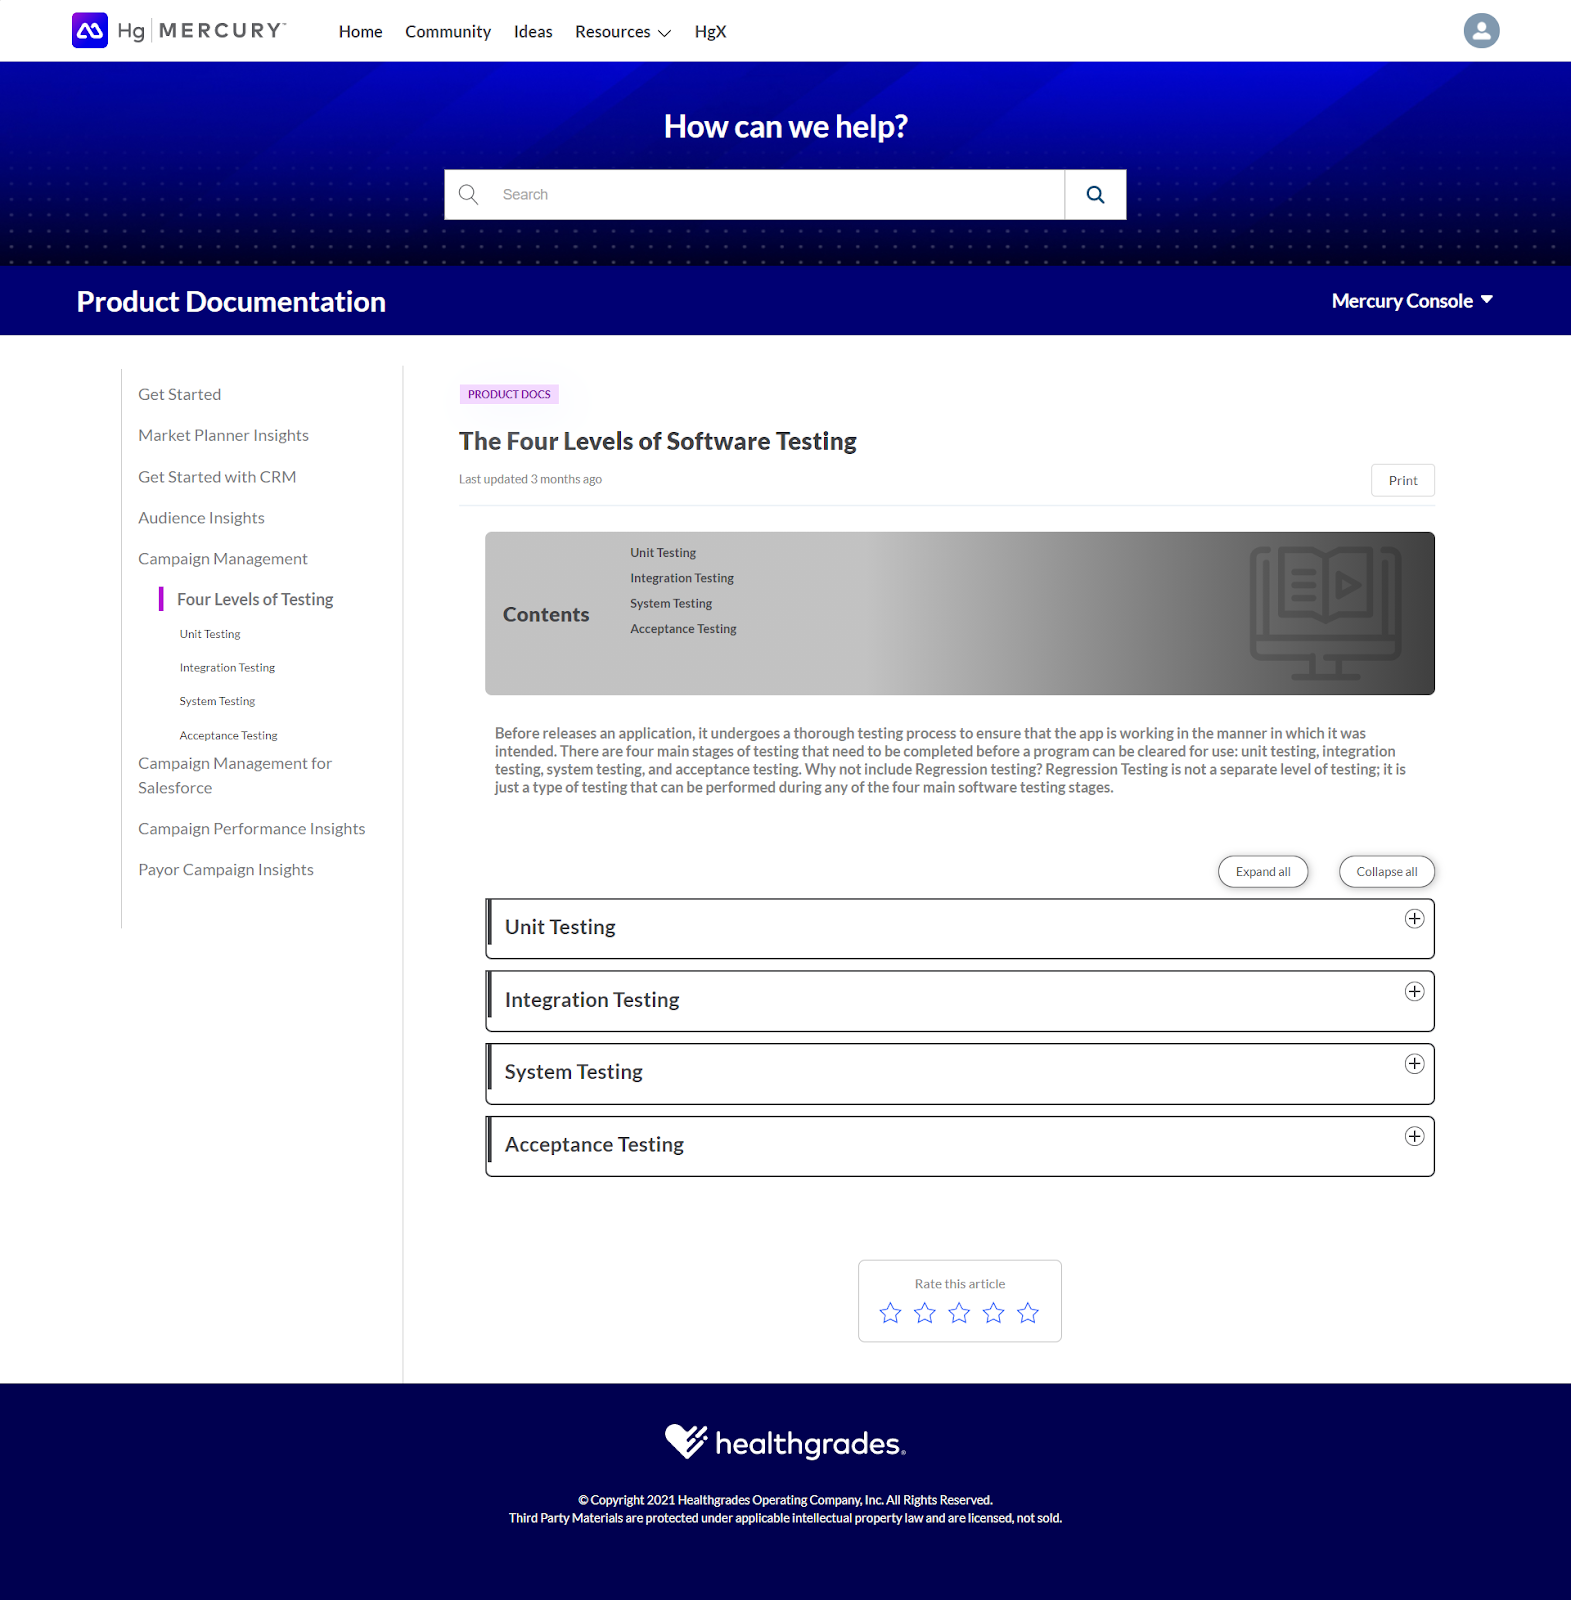This screenshot has width=1571, height=1600.
Task: Open the user profile avatar menu
Action: pyautogui.click(x=1481, y=30)
